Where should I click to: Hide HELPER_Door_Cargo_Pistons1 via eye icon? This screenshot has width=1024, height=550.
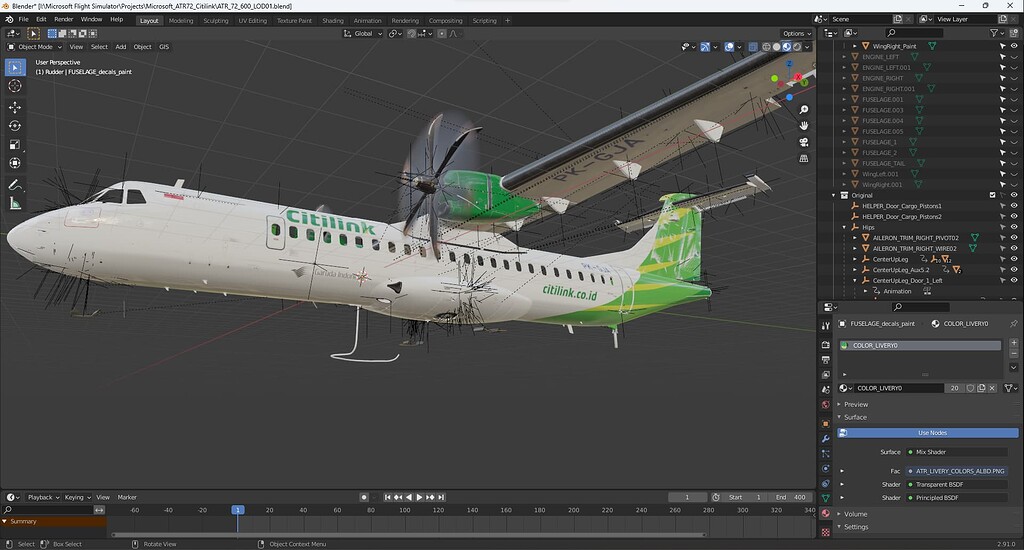click(x=1014, y=206)
